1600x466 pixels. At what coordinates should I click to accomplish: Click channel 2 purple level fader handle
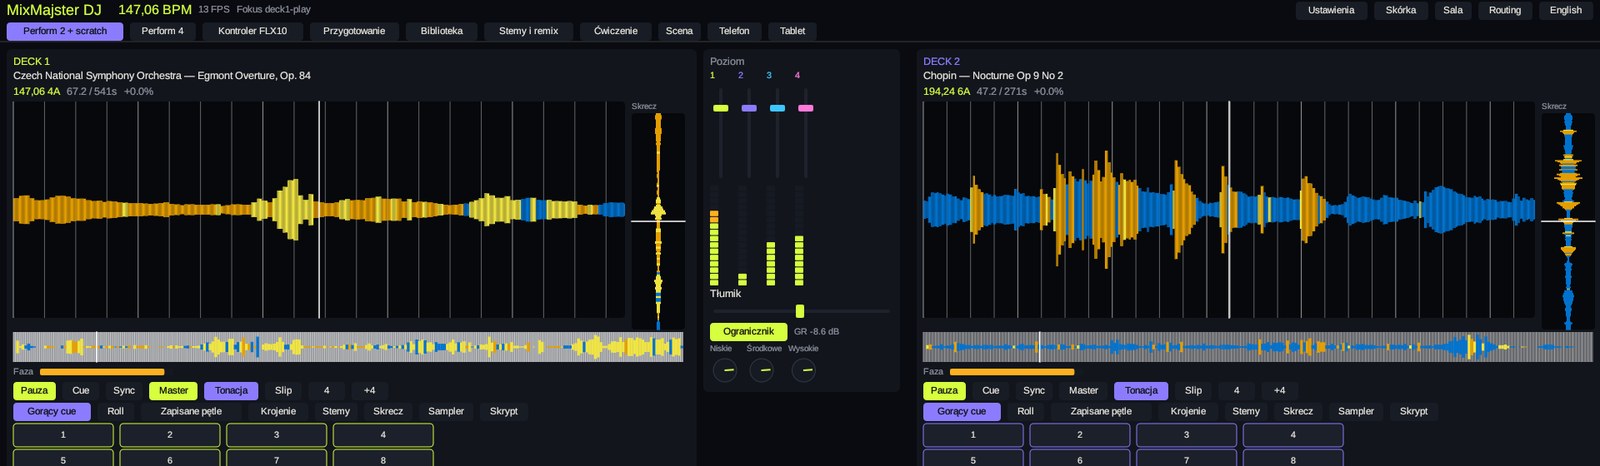(x=749, y=108)
